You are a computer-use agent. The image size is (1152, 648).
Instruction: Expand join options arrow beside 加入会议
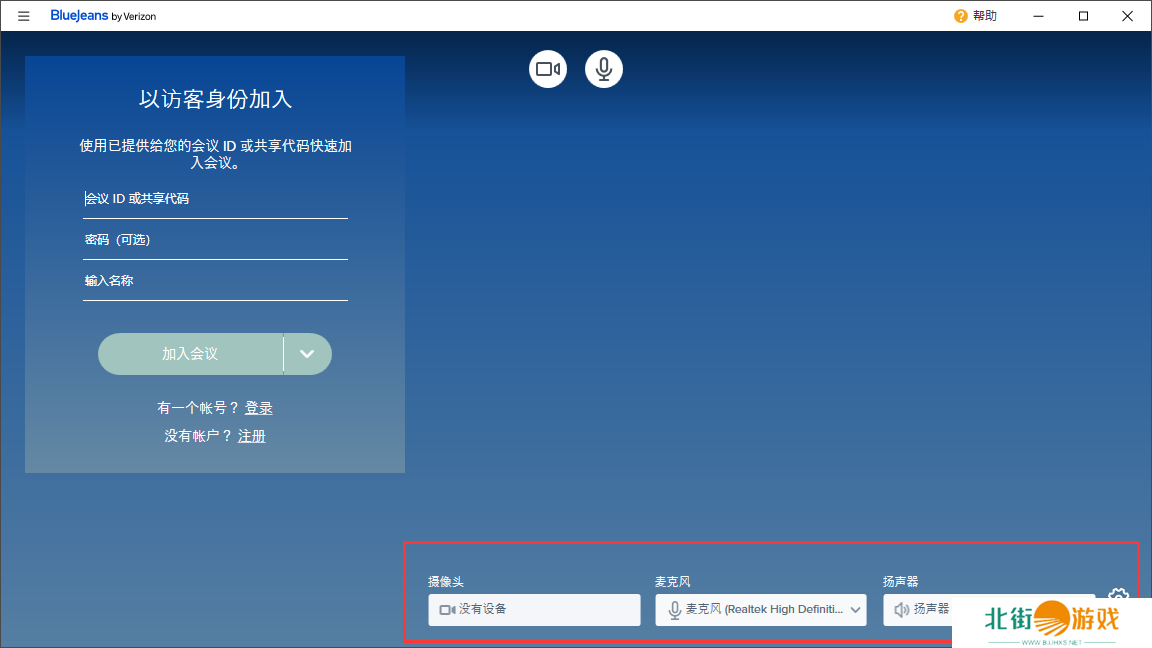[x=308, y=354]
